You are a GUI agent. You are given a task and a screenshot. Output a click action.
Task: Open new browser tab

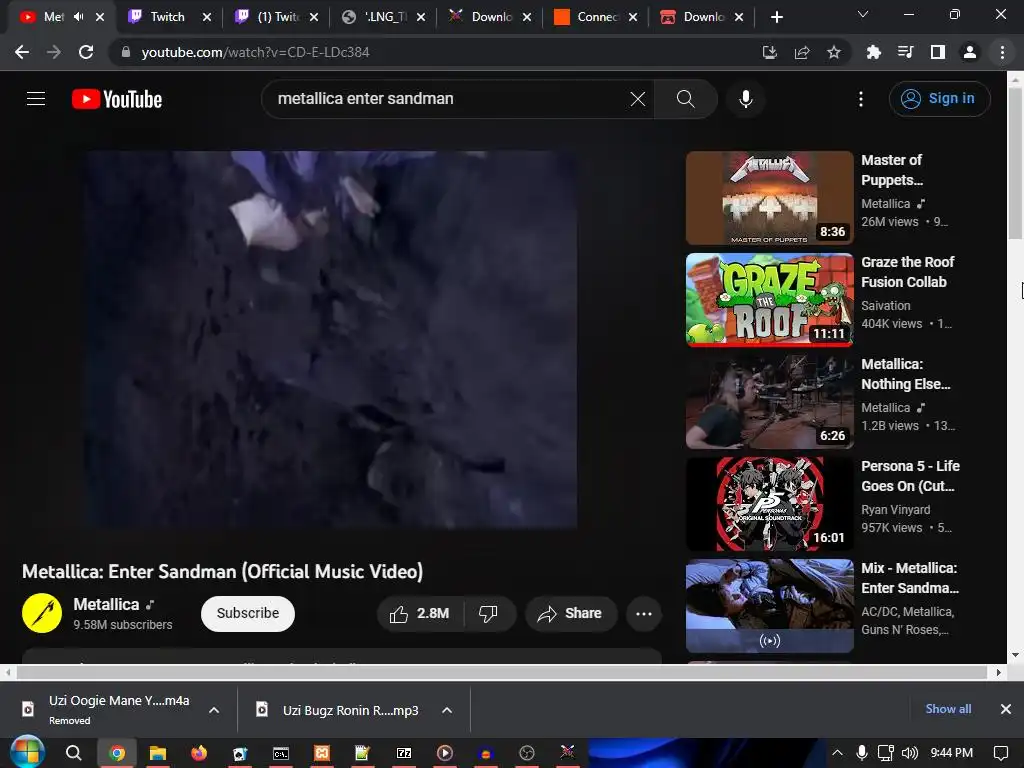tap(776, 17)
